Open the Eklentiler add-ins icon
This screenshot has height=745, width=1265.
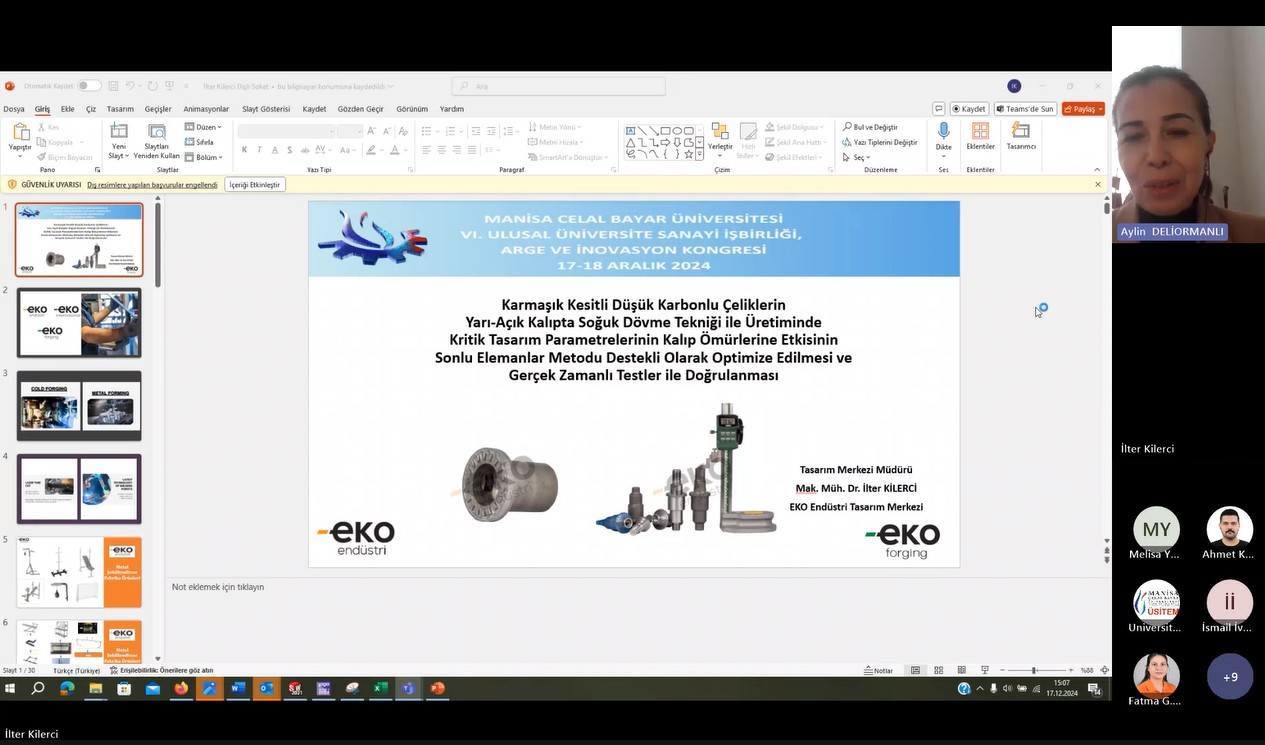980,132
